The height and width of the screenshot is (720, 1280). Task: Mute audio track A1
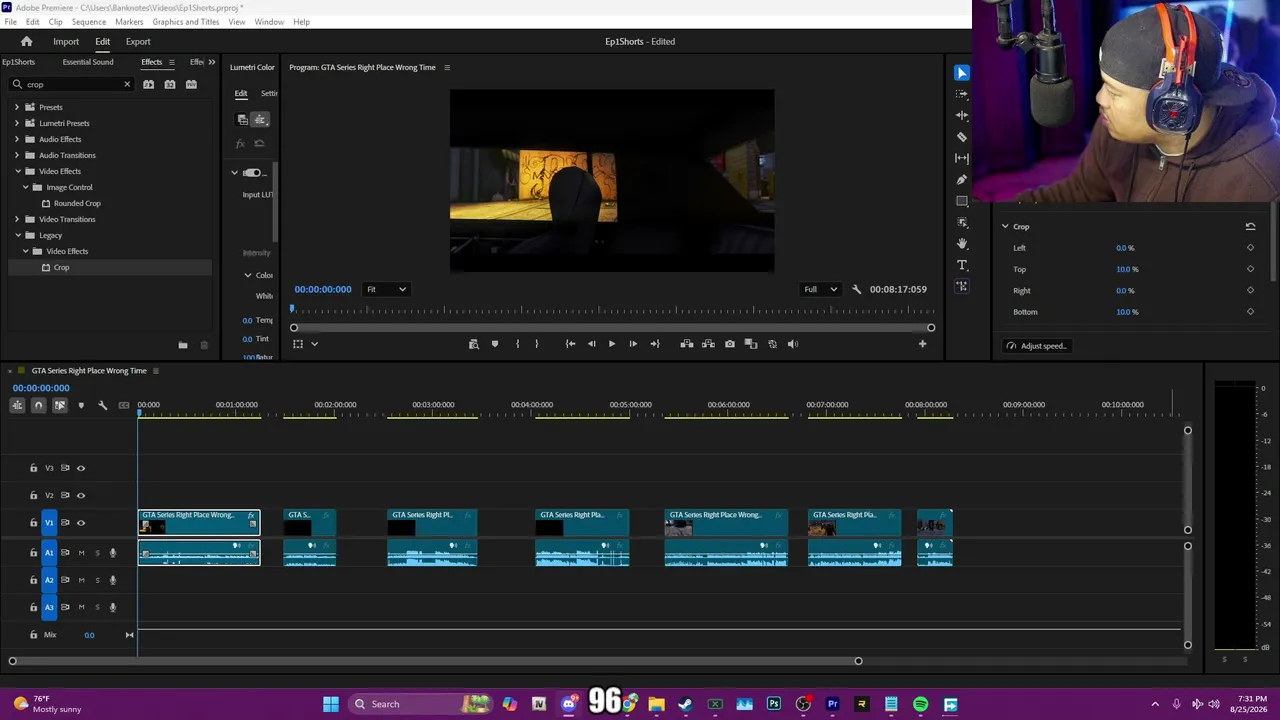[x=82, y=553]
